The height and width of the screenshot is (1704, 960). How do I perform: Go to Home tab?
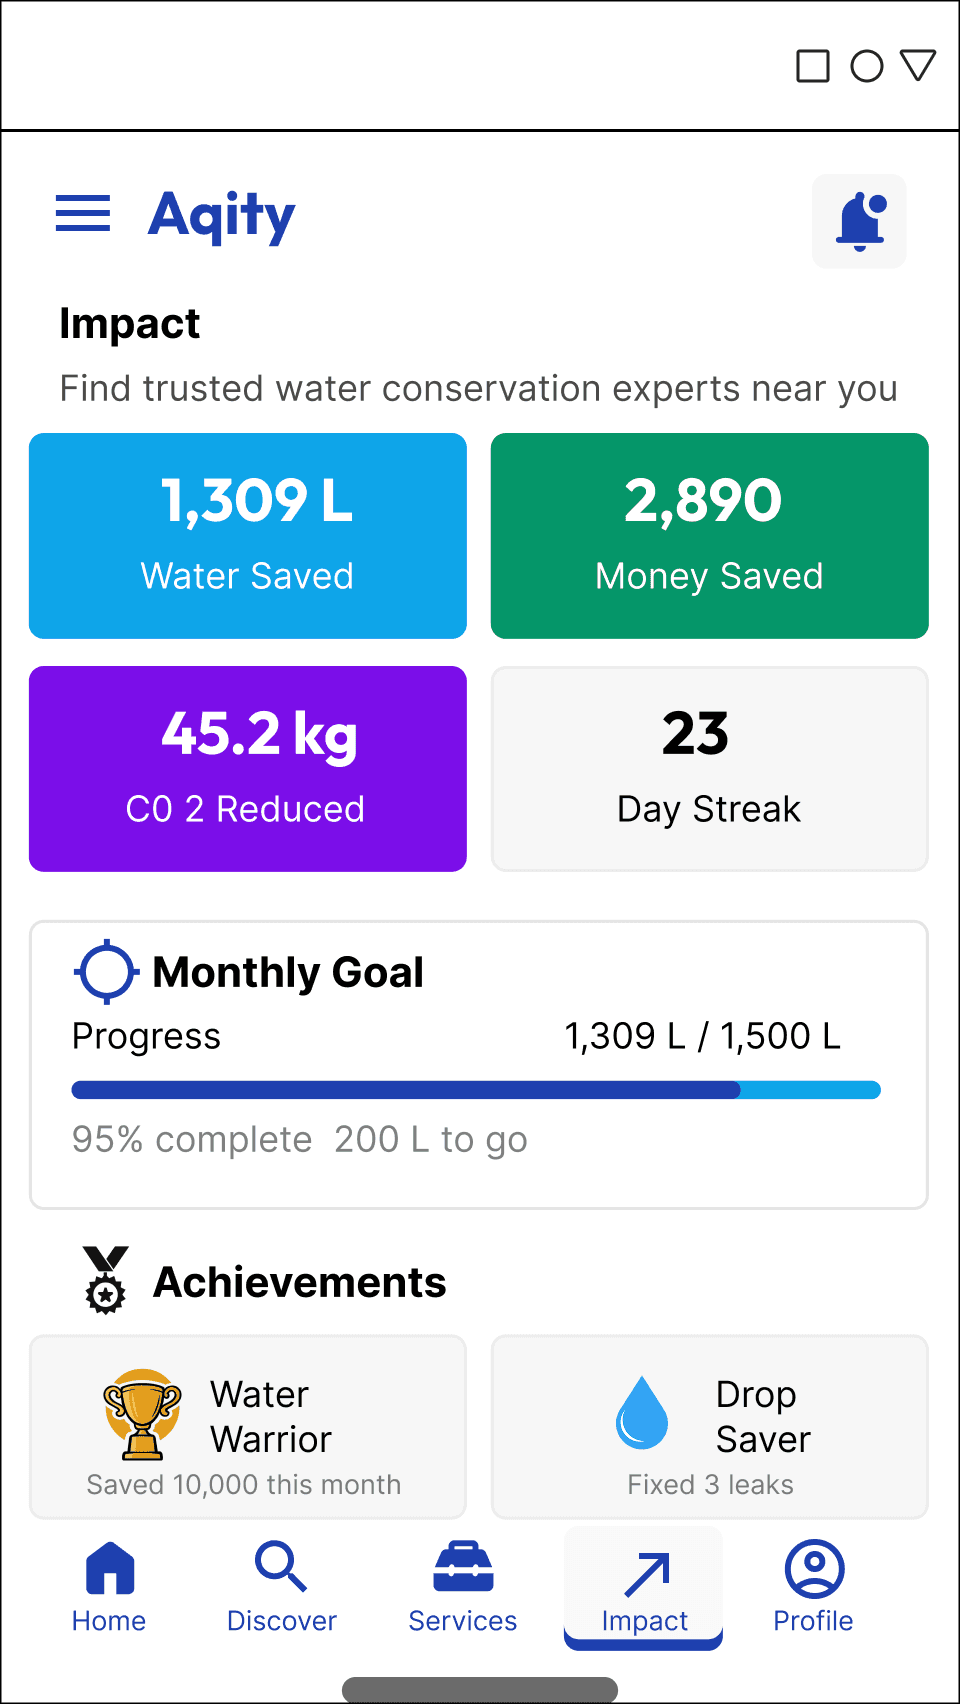109,1588
